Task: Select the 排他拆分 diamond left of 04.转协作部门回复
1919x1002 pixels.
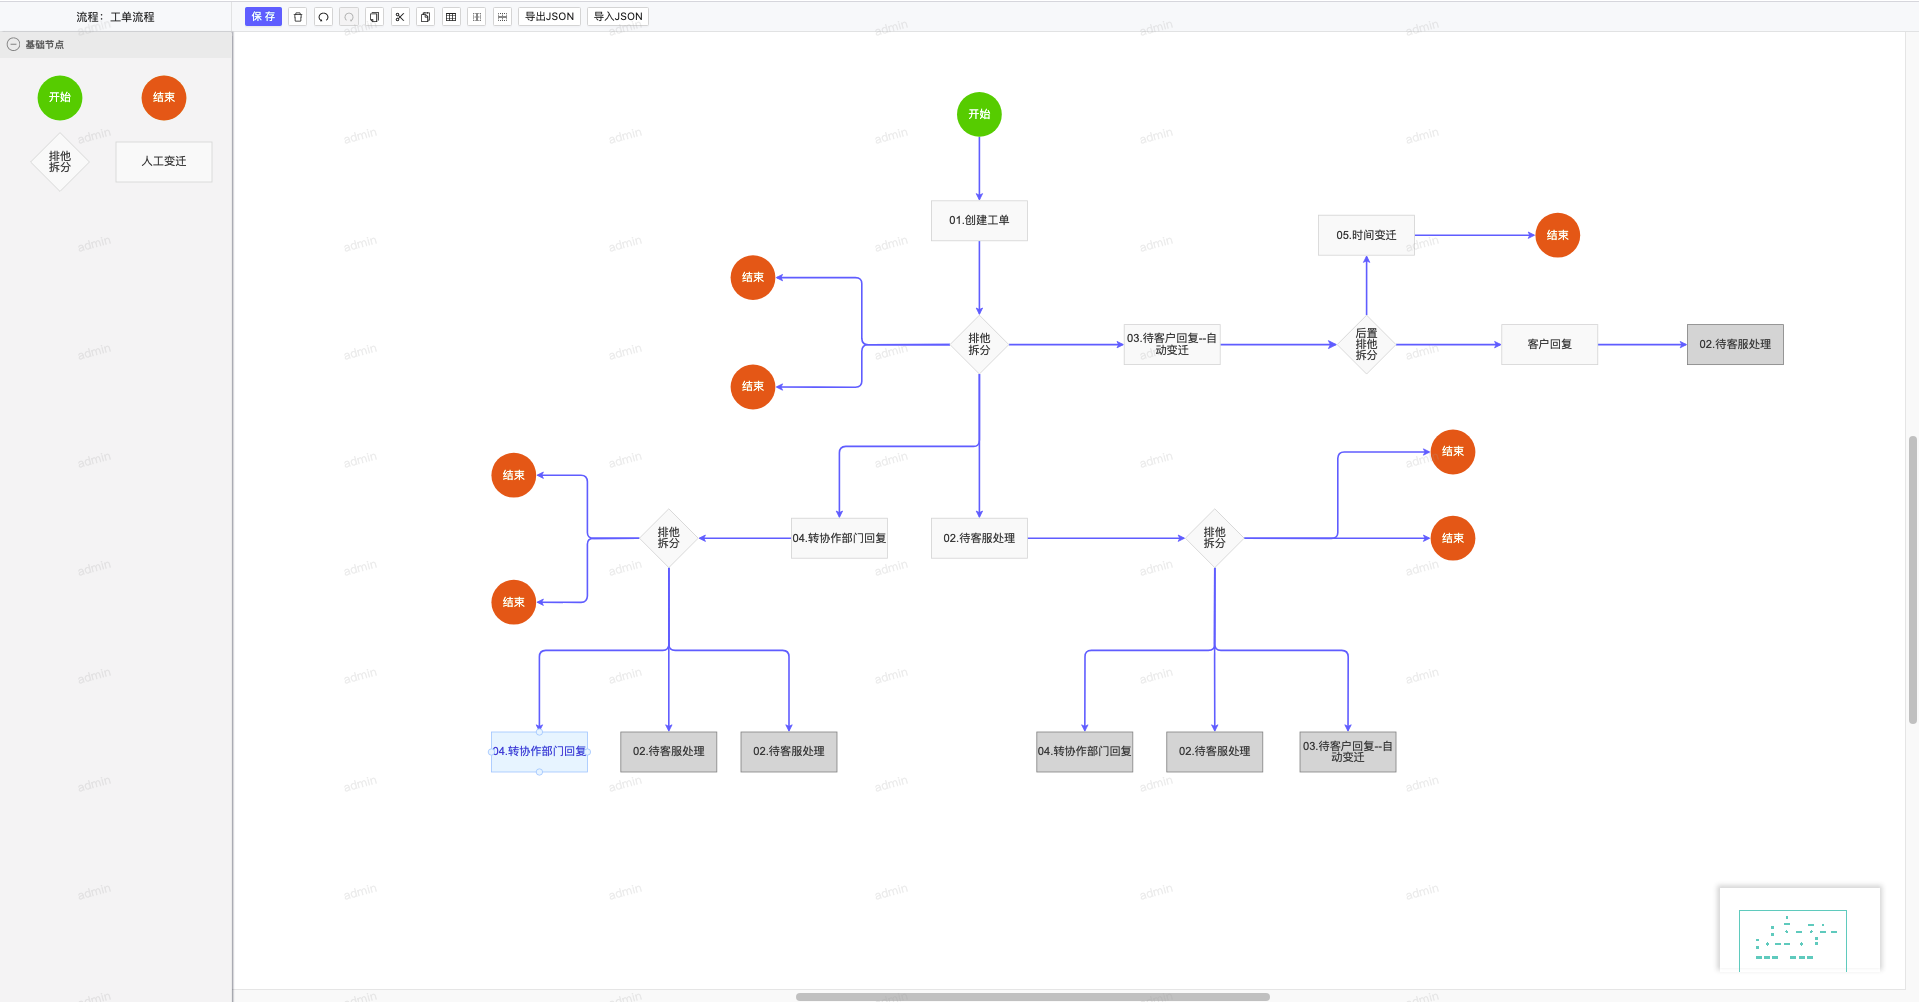Action: coord(668,538)
